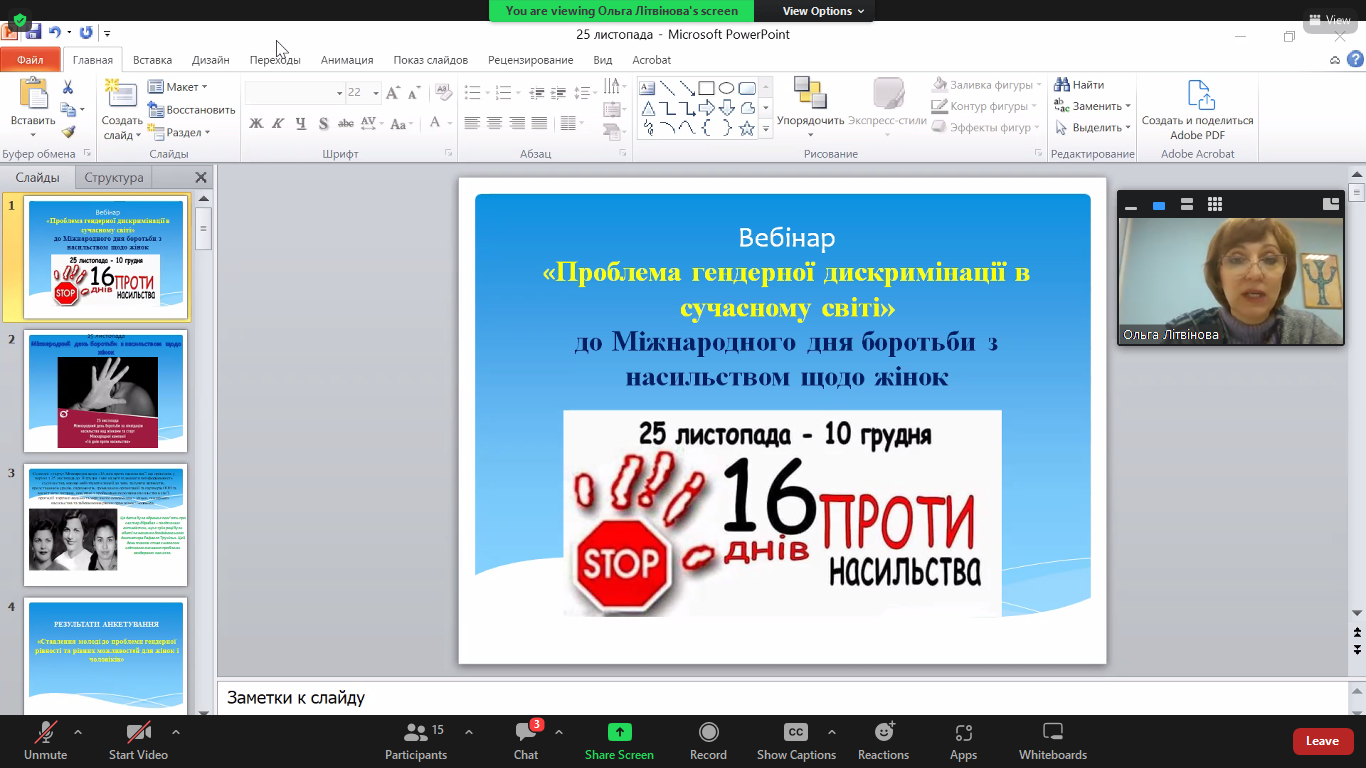This screenshot has width=1366, height=768.
Task: Decrease font size with the small A icon
Action: (x=414, y=93)
